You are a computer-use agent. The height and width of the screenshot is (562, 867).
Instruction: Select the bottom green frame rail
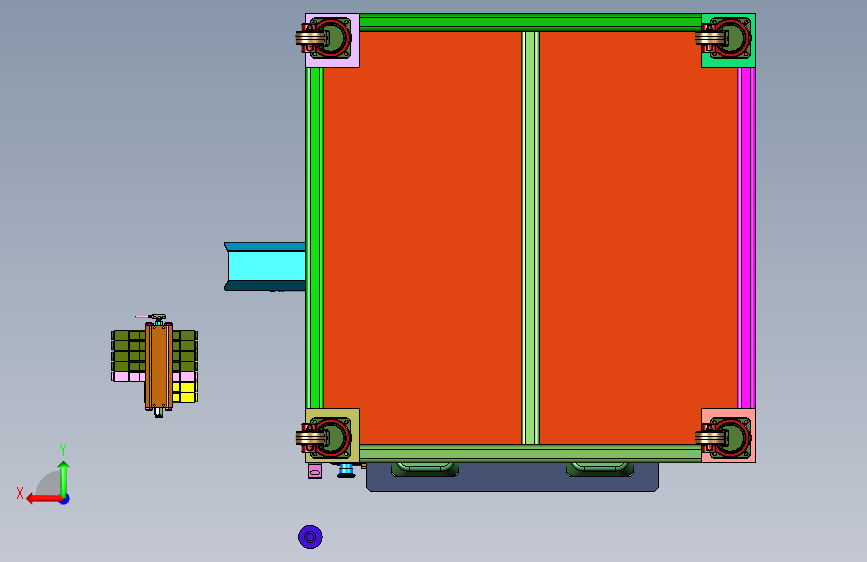point(530,453)
